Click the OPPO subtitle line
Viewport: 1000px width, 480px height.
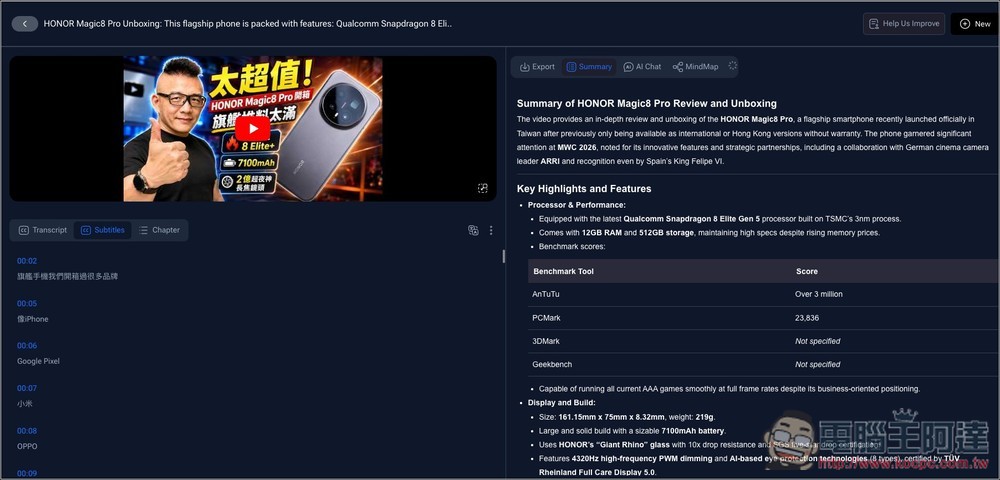click(27, 446)
